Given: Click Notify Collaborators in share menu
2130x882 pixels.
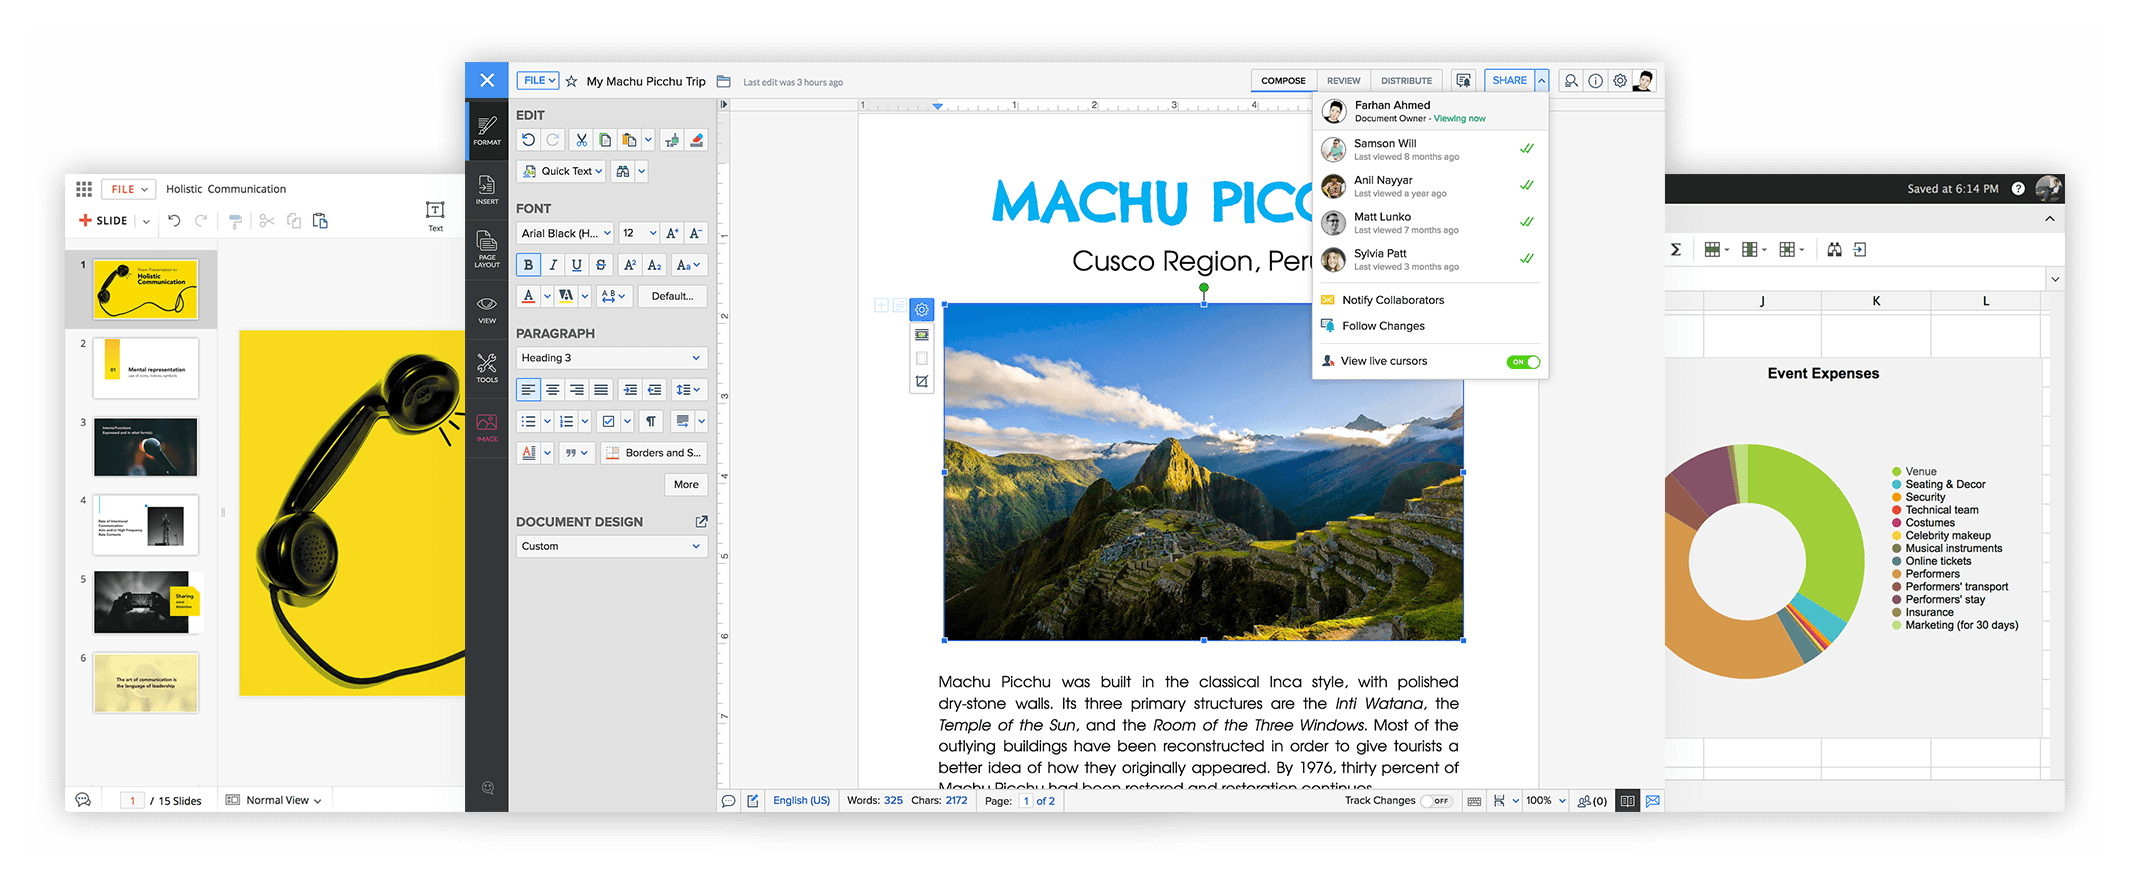Looking at the screenshot, I should point(1393,300).
